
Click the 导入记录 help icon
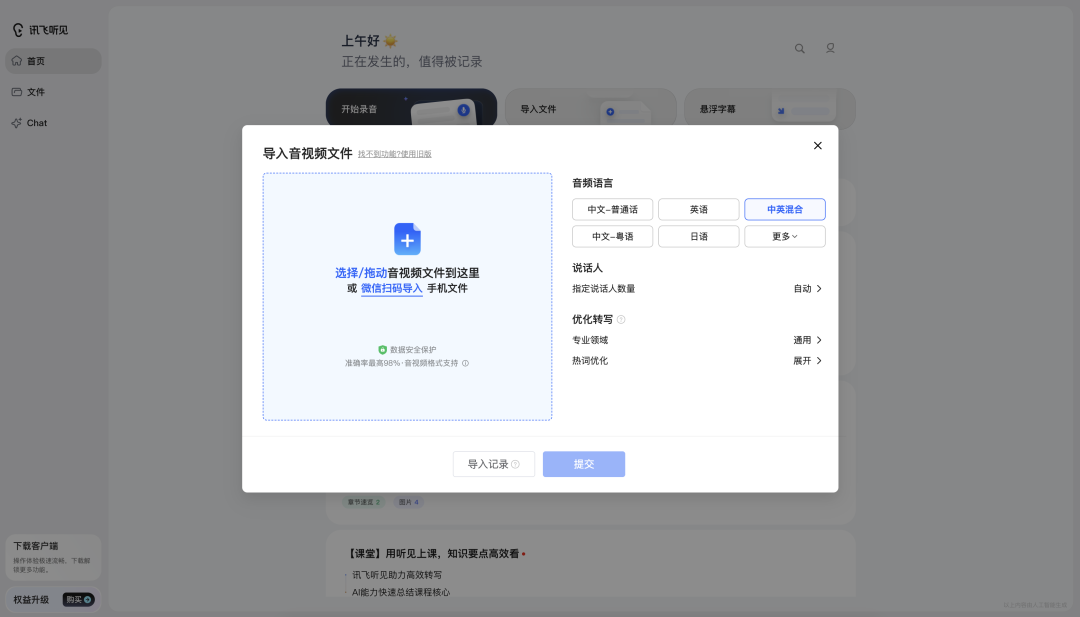point(515,464)
